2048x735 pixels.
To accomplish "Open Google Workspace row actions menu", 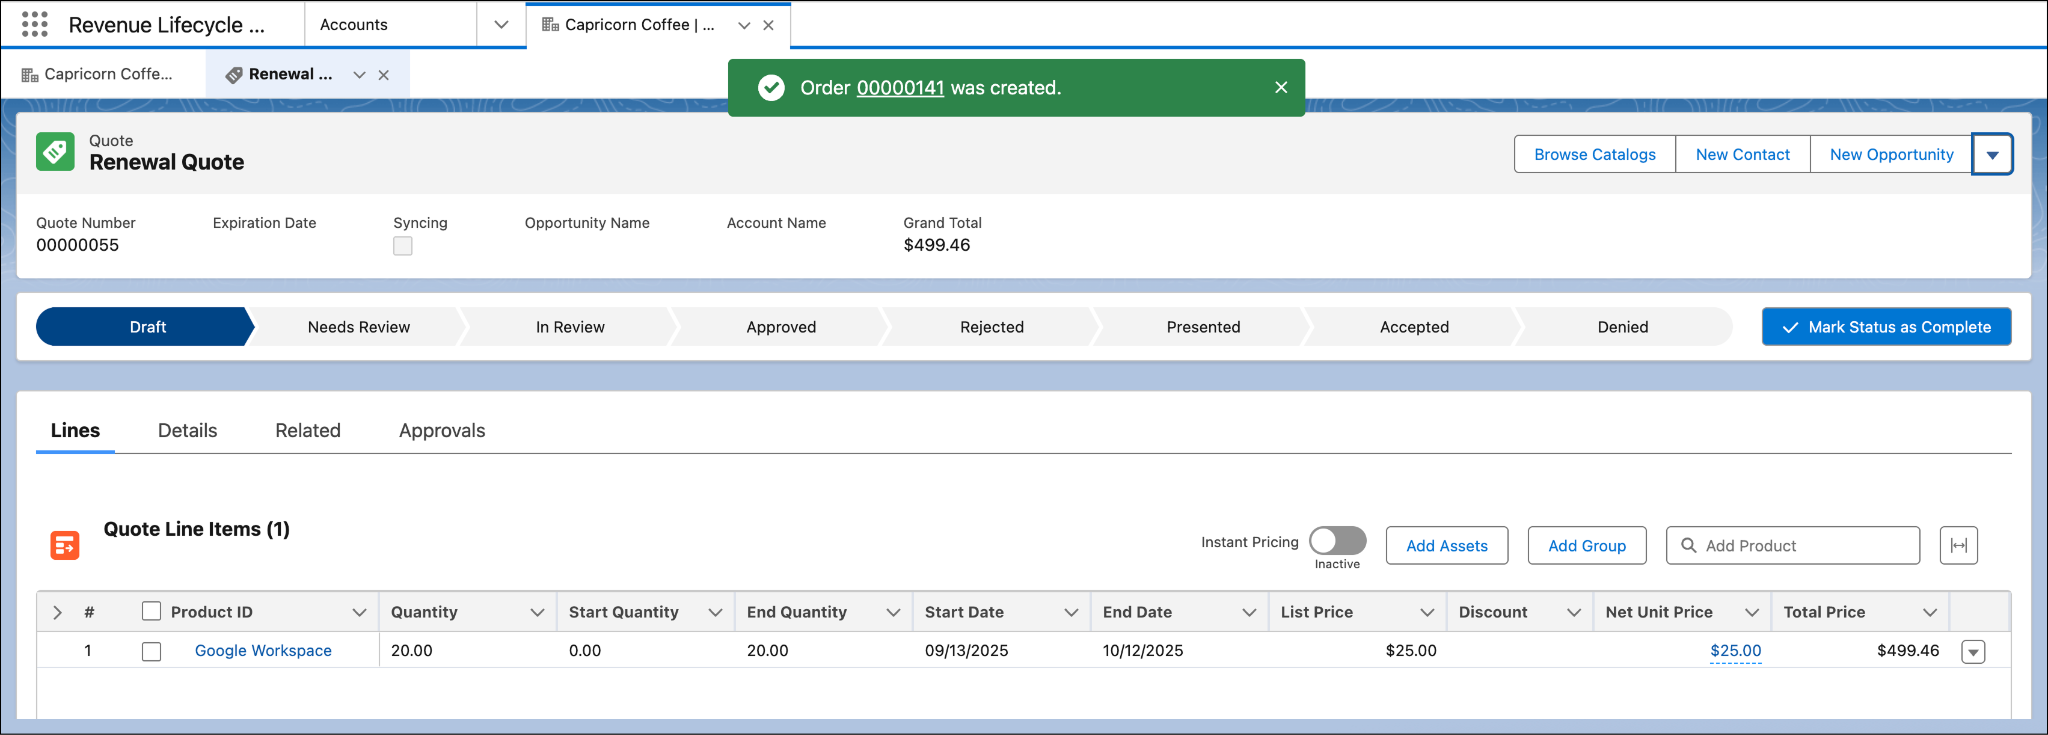I will tap(1973, 652).
